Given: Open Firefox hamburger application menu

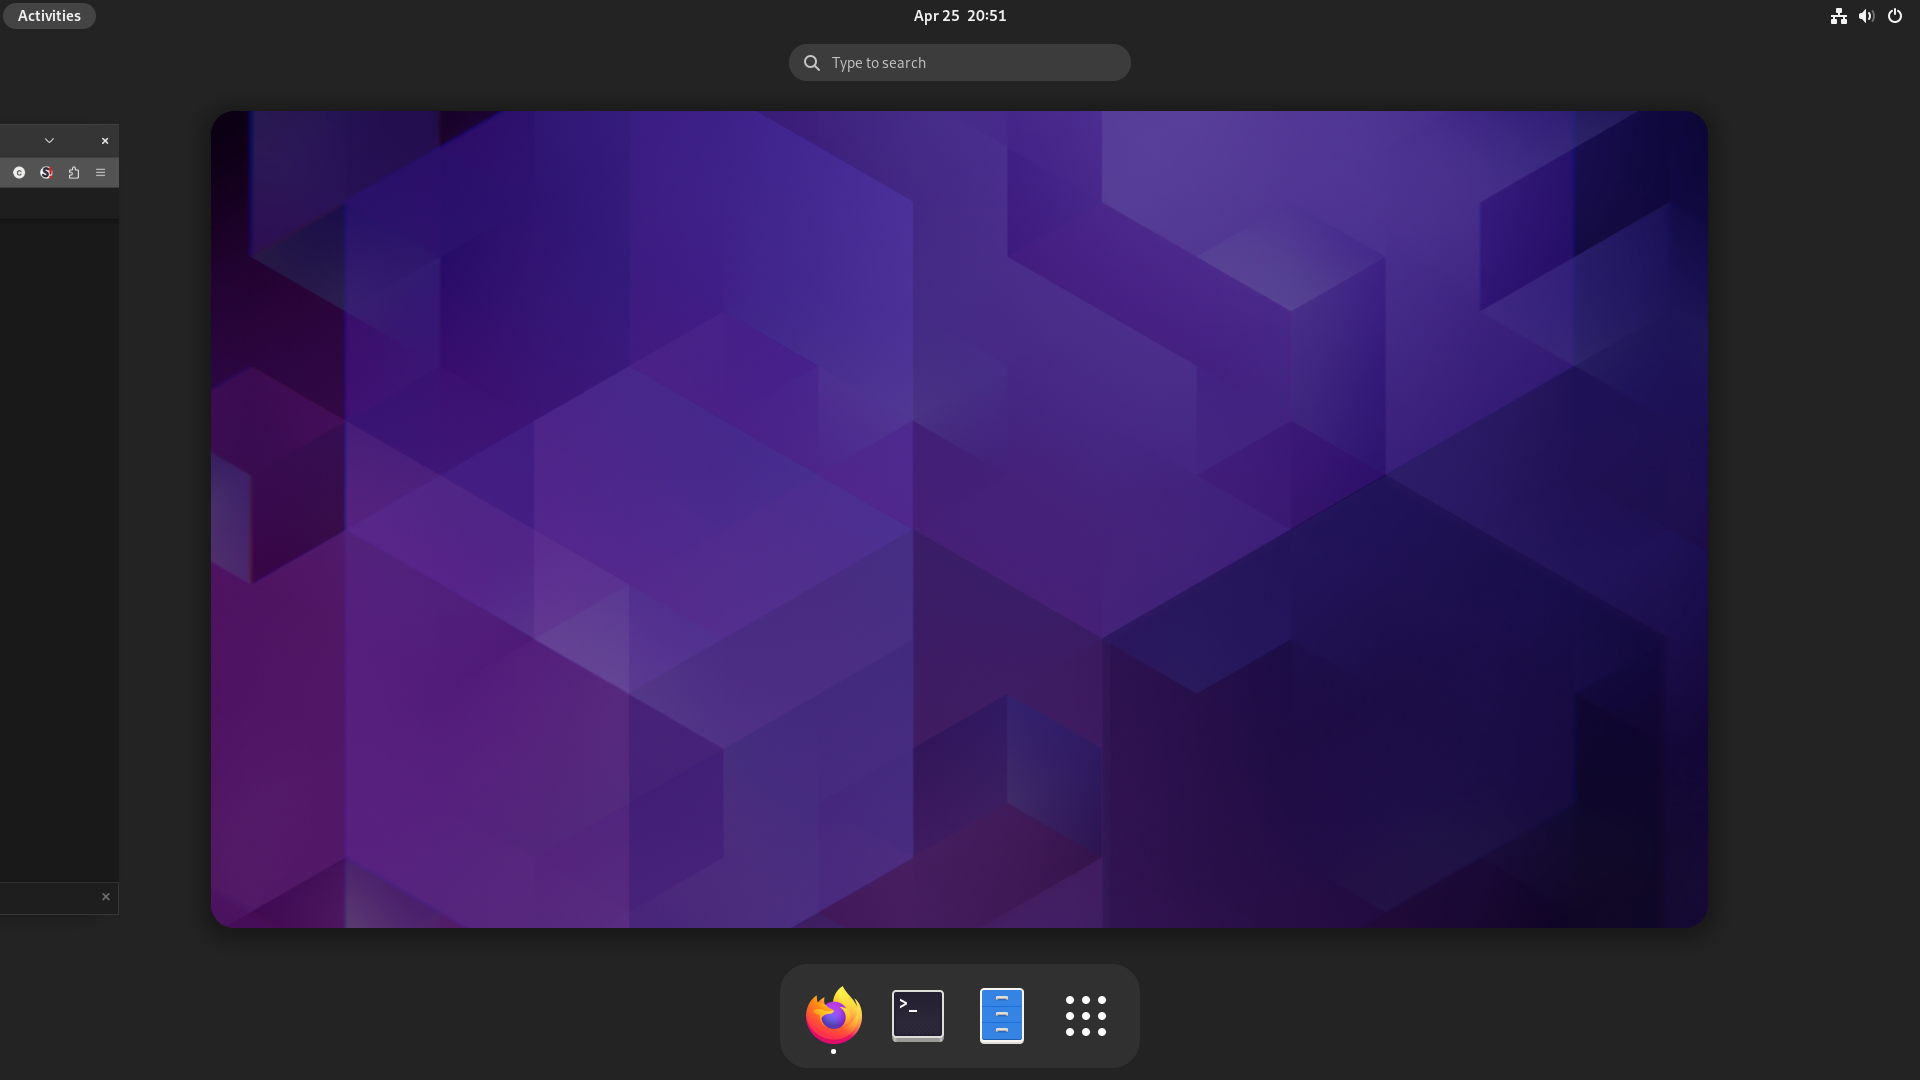Looking at the screenshot, I should point(100,173).
